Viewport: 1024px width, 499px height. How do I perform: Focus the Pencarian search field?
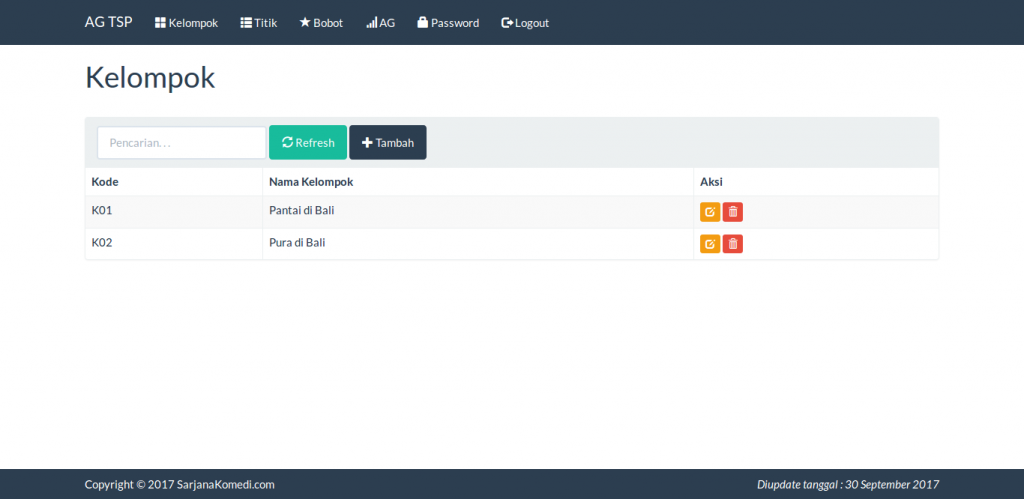181,143
